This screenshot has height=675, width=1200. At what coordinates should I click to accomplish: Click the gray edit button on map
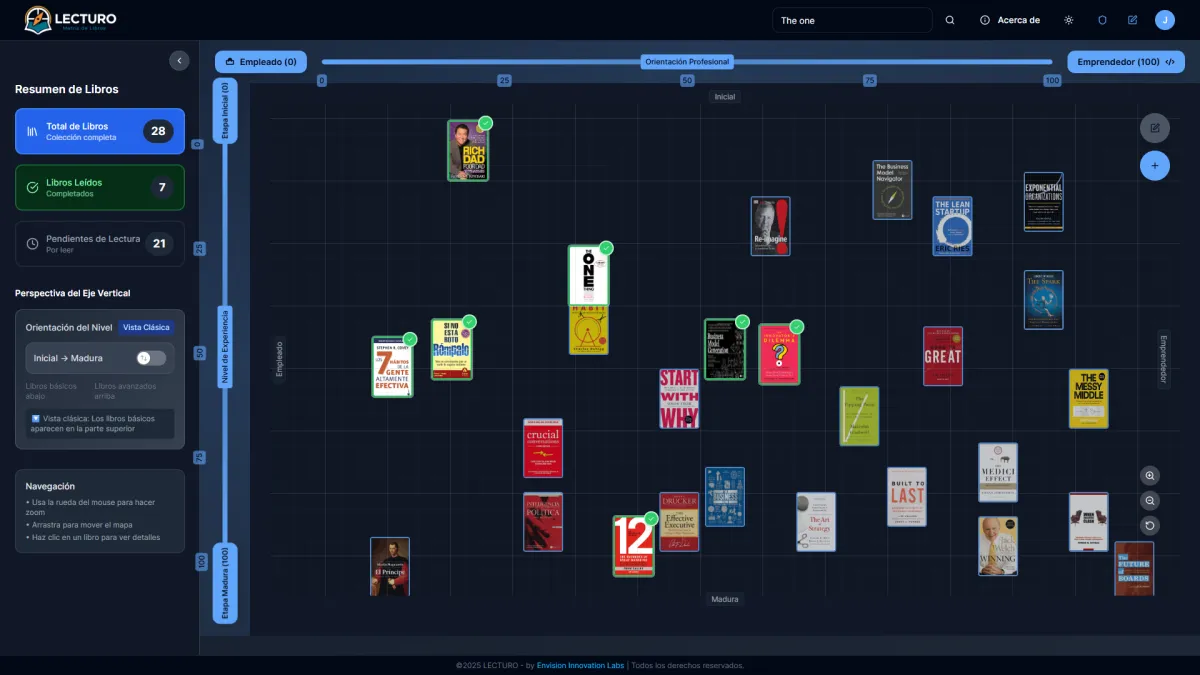point(1155,127)
